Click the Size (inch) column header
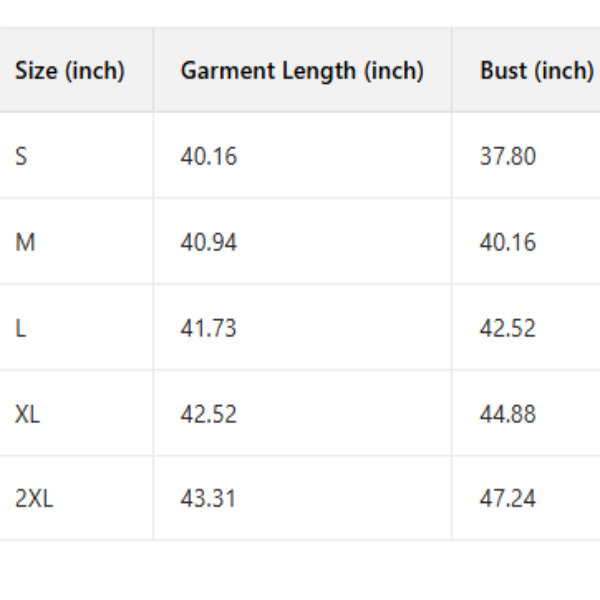 (x=70, y=71)
